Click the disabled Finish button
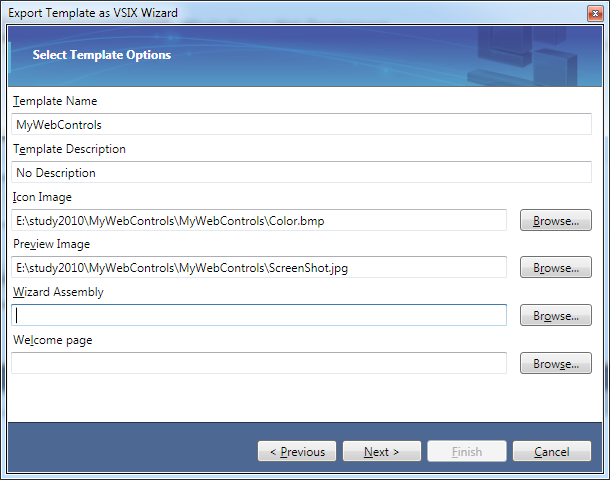The height and width of the screenshot is (480, 610). 467,451
